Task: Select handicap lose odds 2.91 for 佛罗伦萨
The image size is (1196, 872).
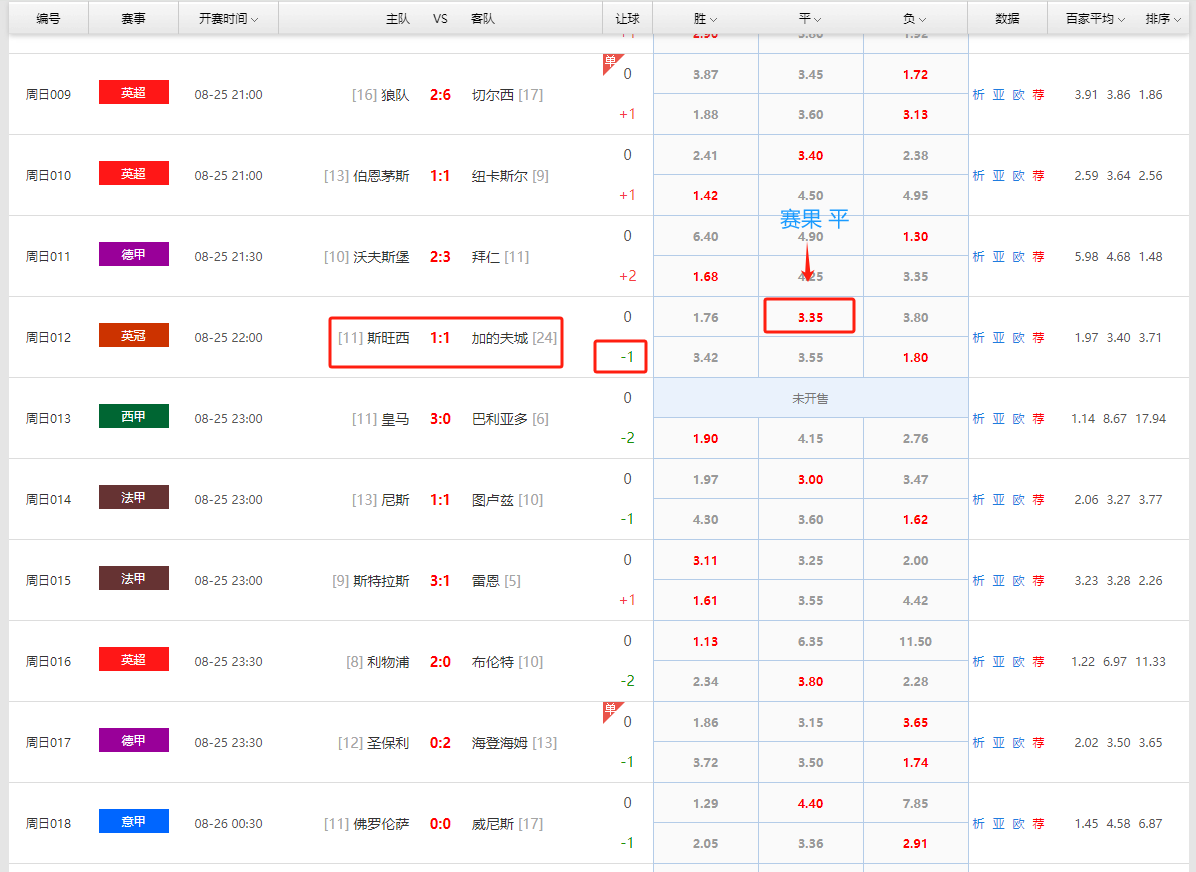Action: pyautogui.click(x=915, y=844)
